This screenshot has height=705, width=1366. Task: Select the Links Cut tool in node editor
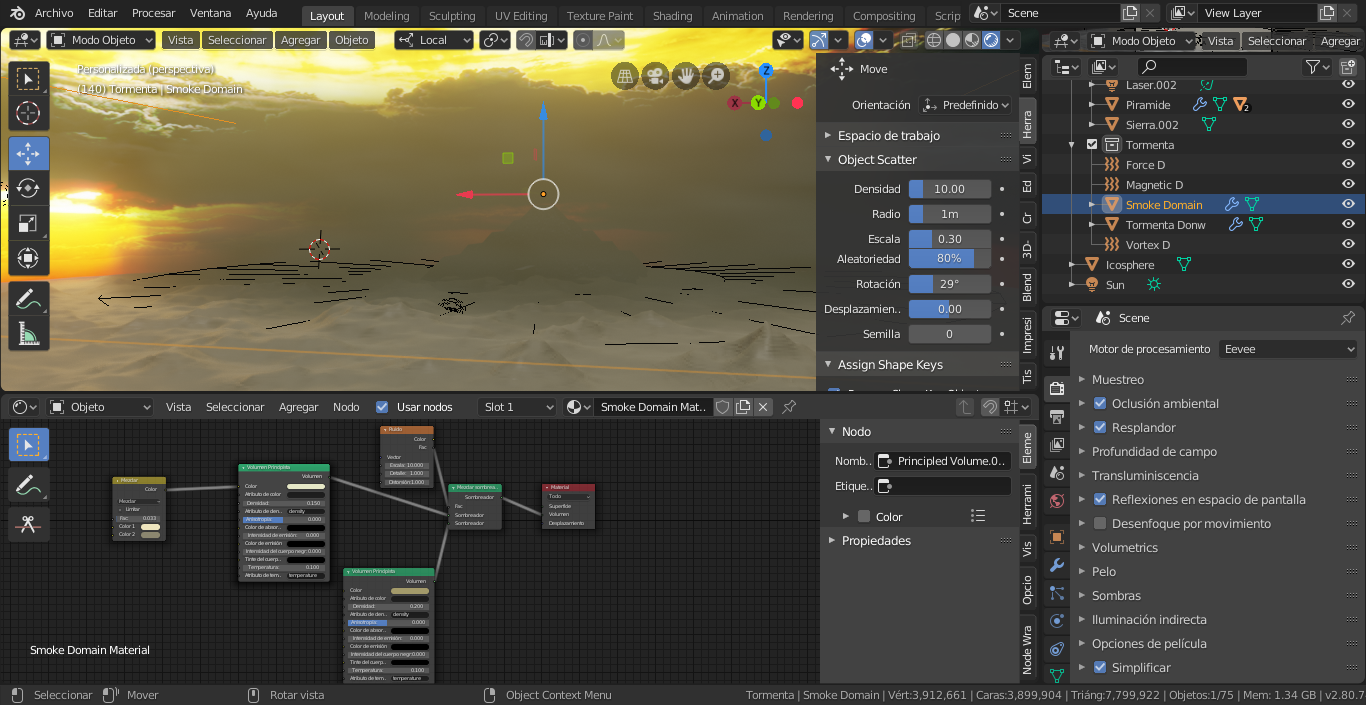click(29, 523)
